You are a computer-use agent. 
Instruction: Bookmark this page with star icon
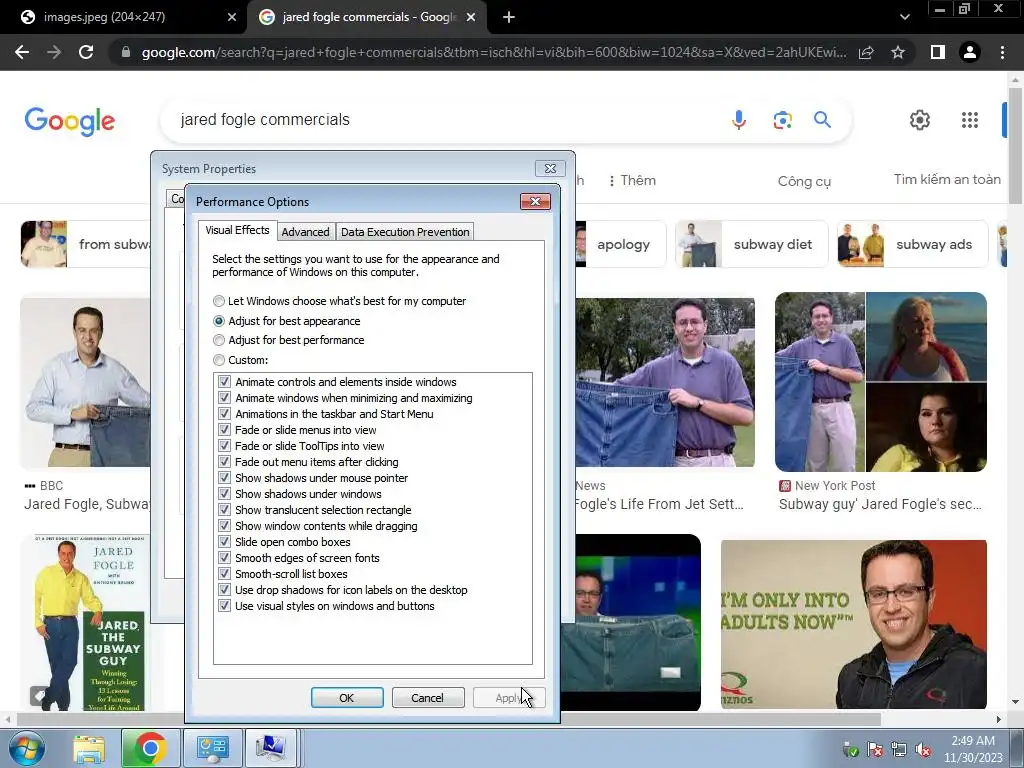point(898,52)
